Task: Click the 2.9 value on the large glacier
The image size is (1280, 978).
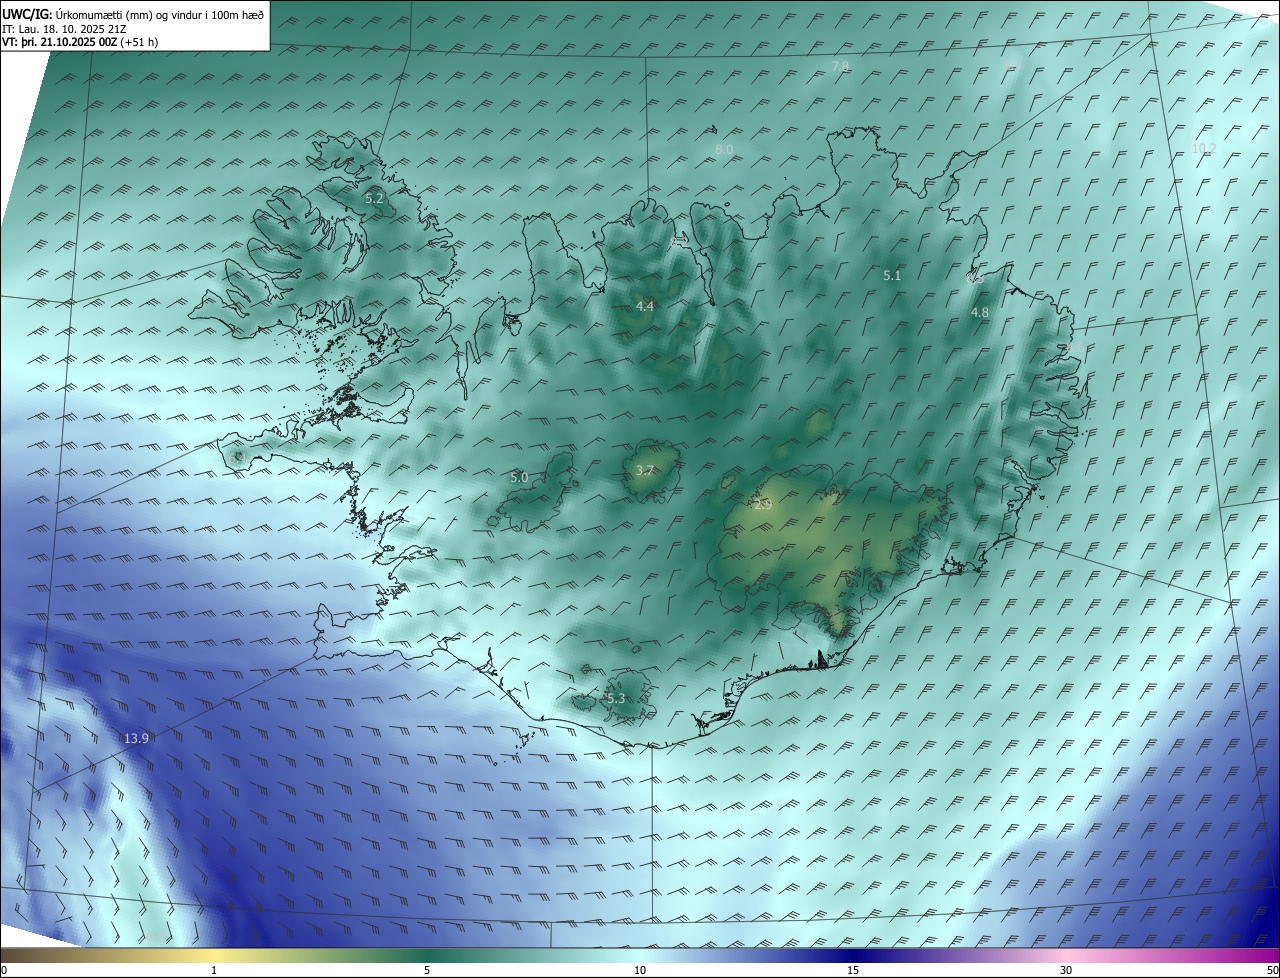Action: [x=762, y=505]
